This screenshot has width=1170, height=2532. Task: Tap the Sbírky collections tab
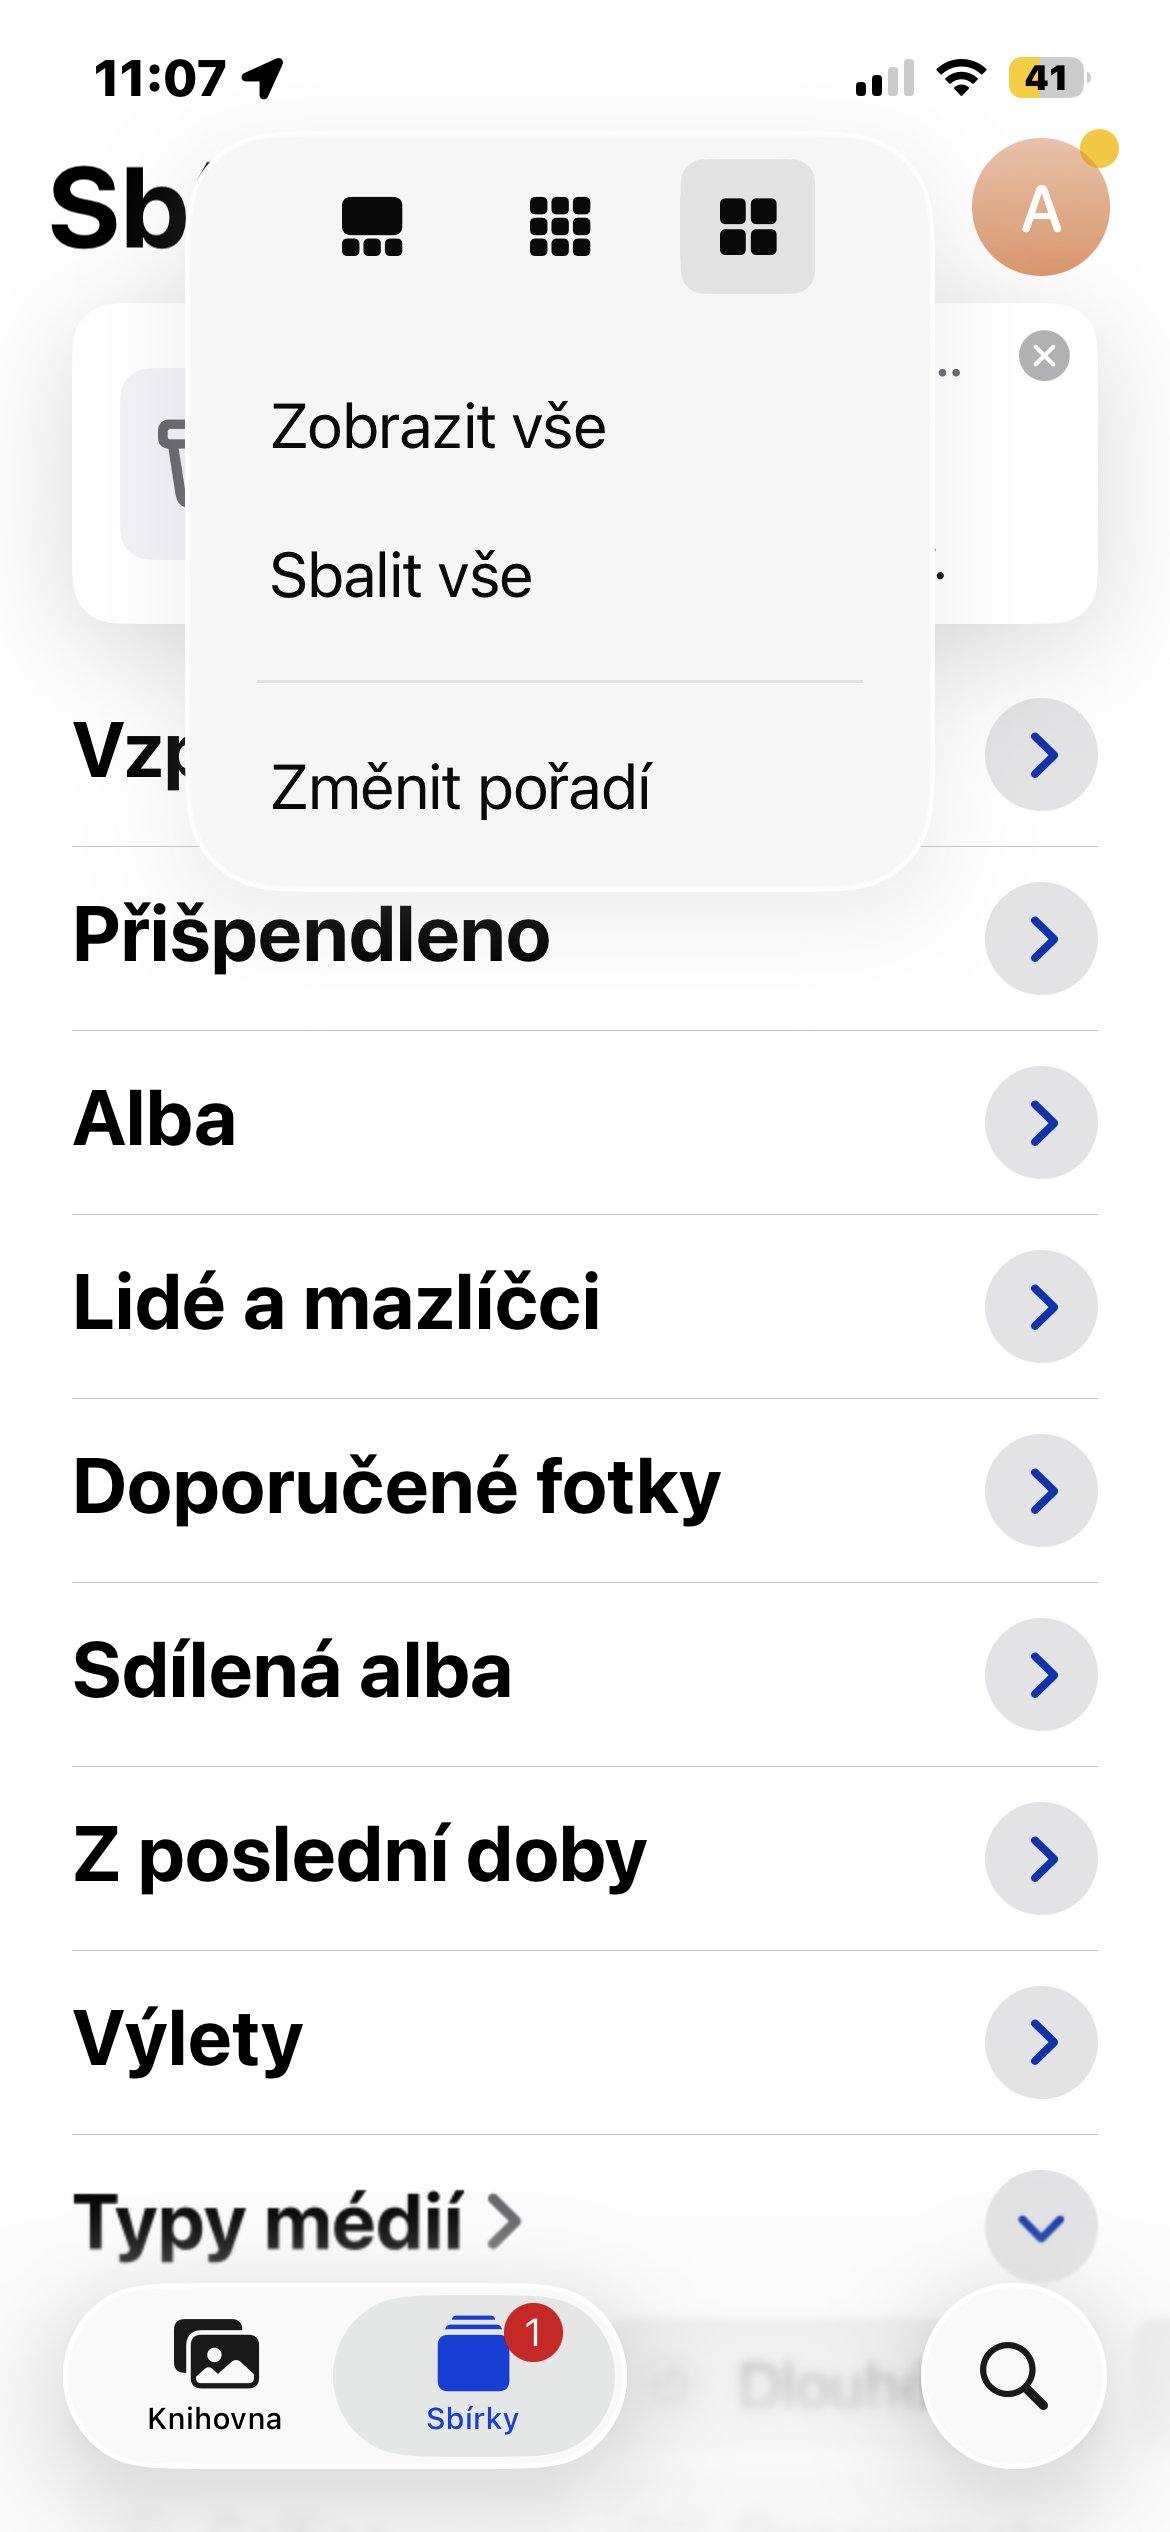tap(473, 2375)
